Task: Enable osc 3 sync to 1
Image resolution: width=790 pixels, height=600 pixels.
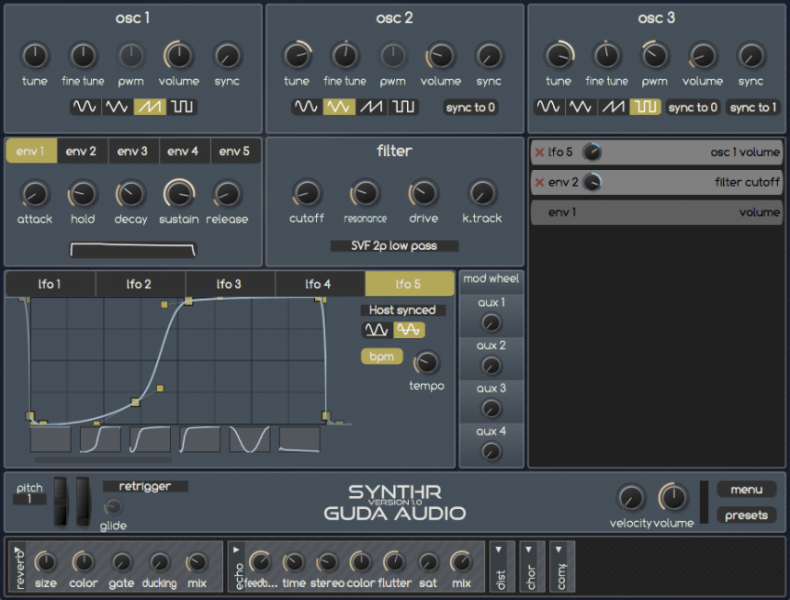Action: point(753,107)
